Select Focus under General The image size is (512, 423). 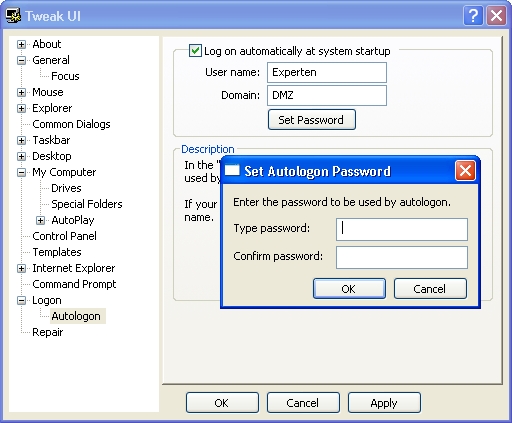point(65,76)
